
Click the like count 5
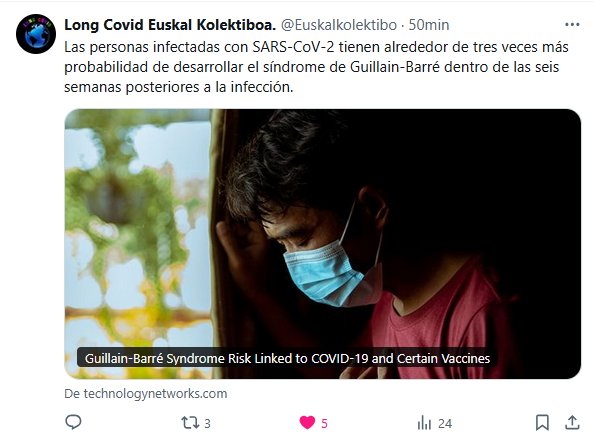[324, 423]
